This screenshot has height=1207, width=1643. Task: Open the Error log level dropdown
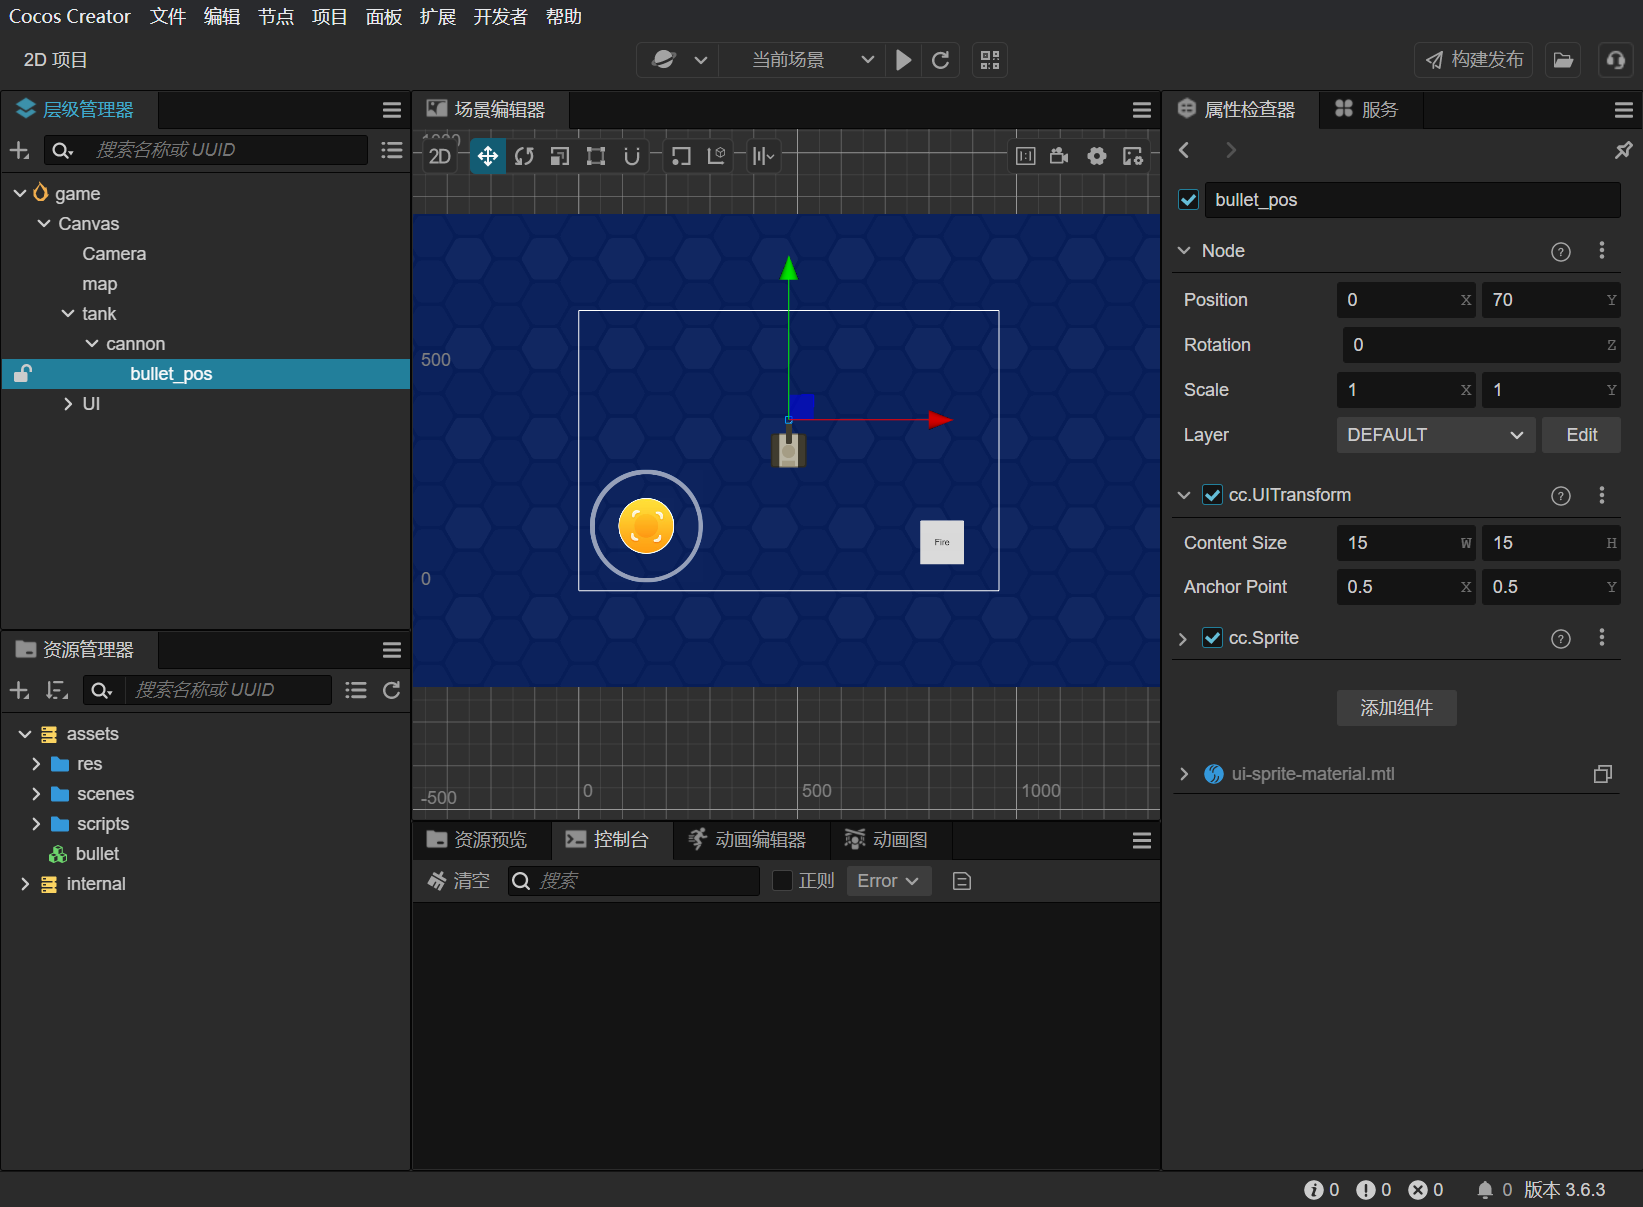tap(888, 881)
